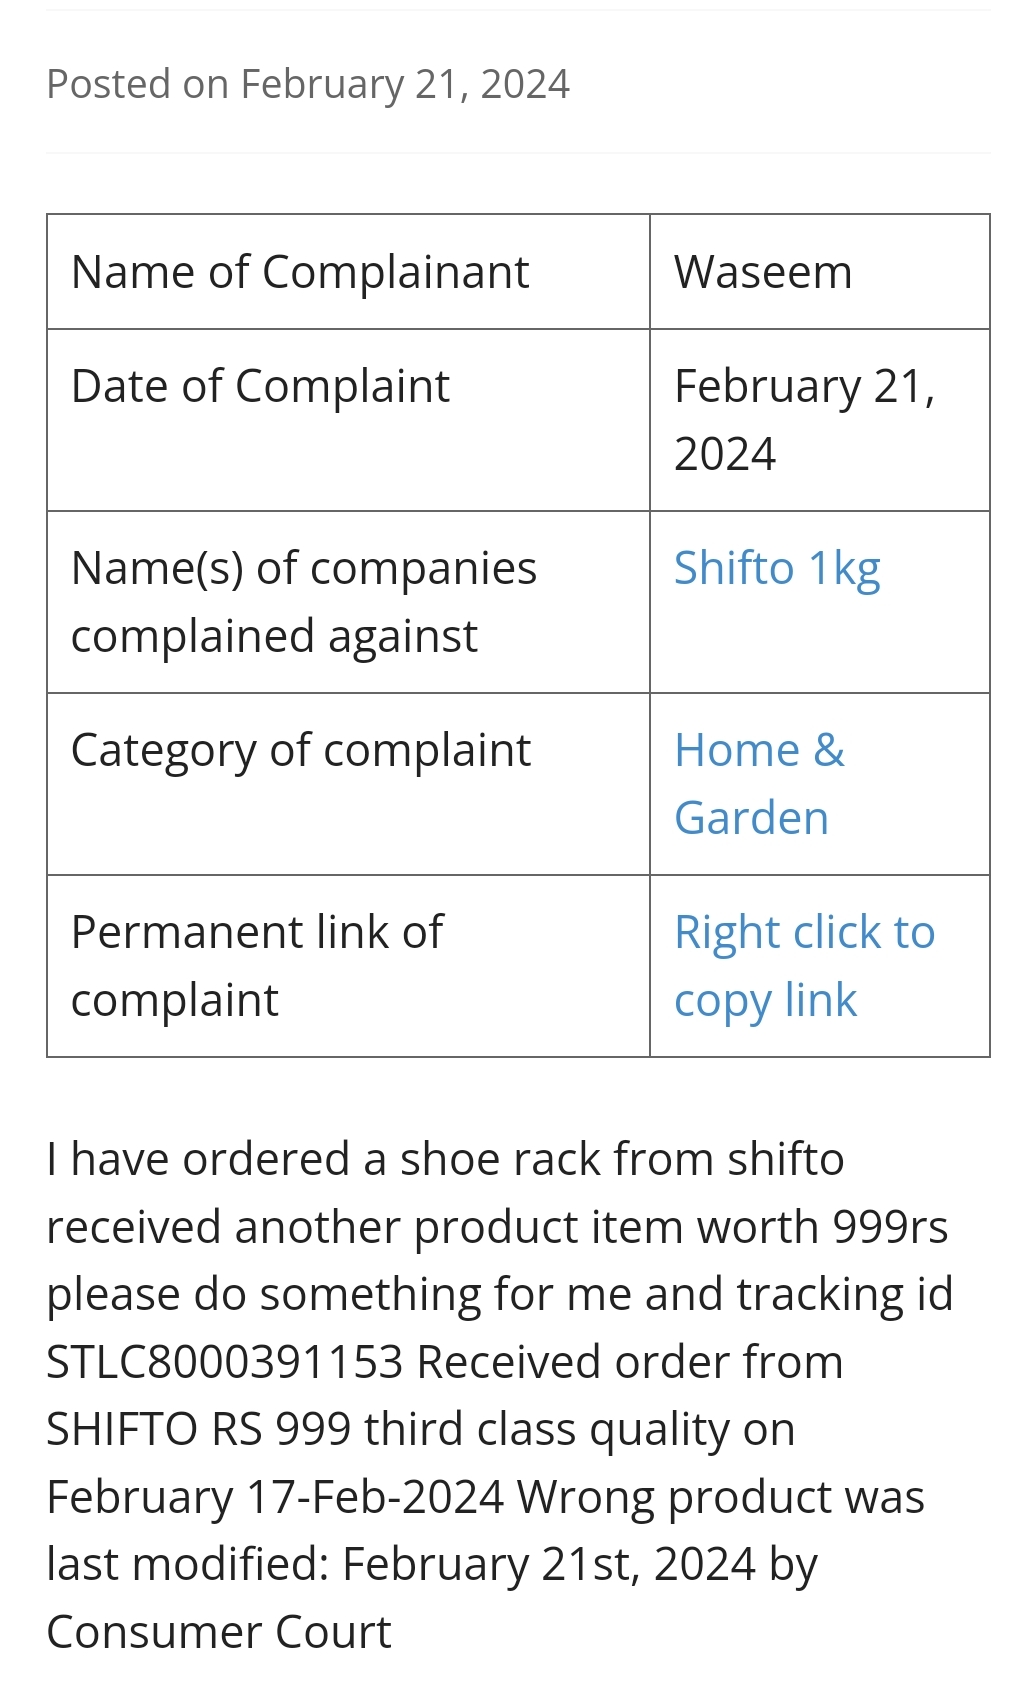Screen dimensions: 1029x1681
Task: Click the 'Right click to copy link' permalink
Action: pyautogui.click(x=804, y=966)
